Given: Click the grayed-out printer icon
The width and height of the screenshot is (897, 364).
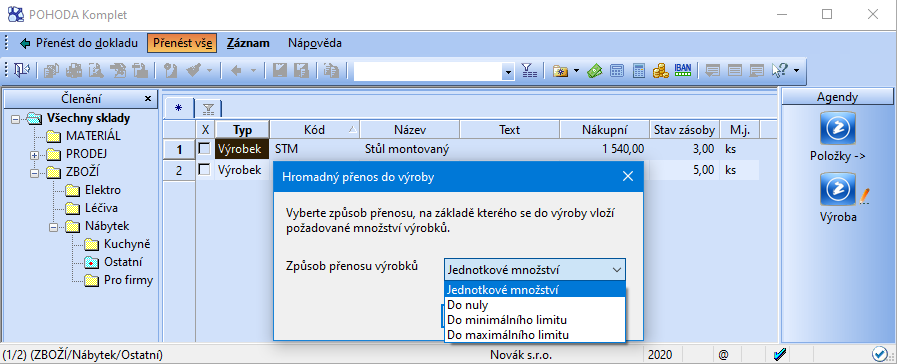Looking at the screenshot, I should click(74, 70).
